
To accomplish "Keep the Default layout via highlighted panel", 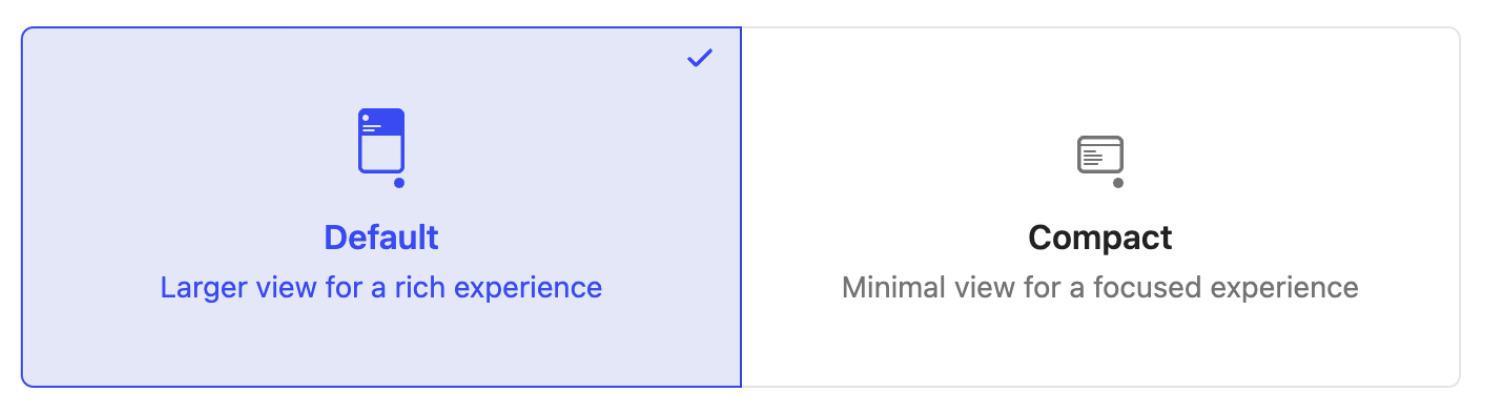I will click(381, 207).
